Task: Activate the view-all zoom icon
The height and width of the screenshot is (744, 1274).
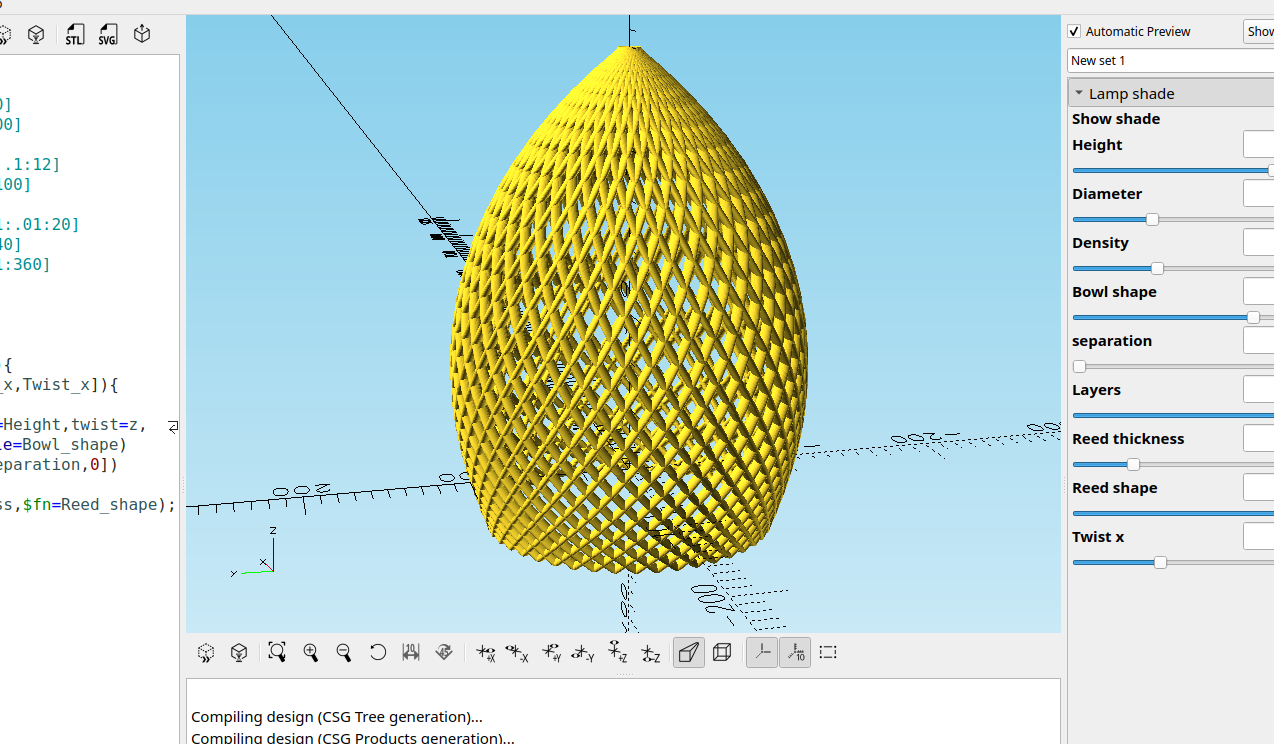Action: click(x=277, y=652)
